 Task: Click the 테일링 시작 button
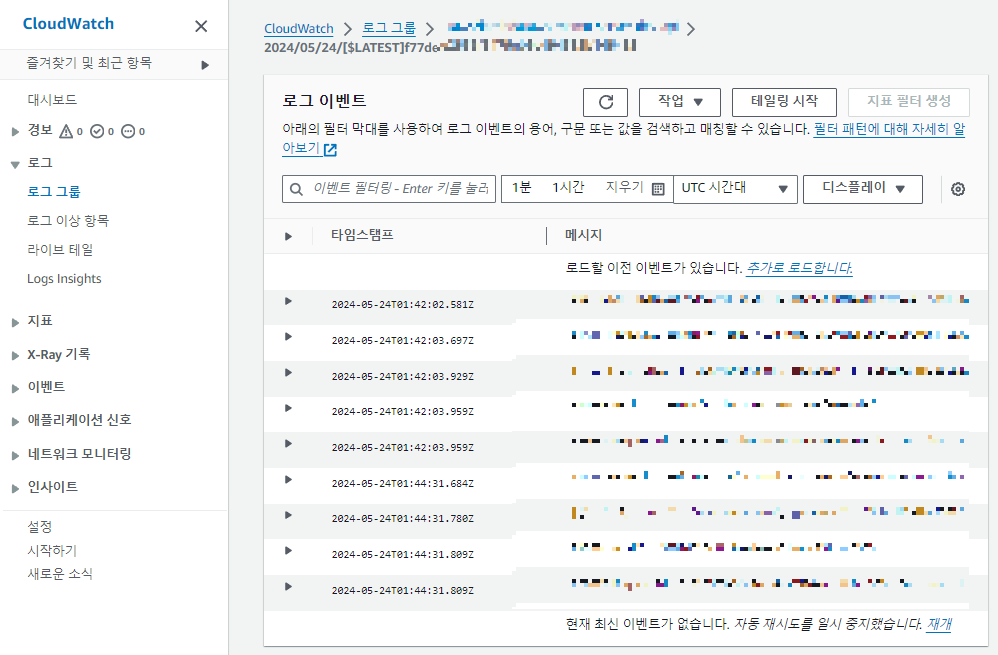784,102
